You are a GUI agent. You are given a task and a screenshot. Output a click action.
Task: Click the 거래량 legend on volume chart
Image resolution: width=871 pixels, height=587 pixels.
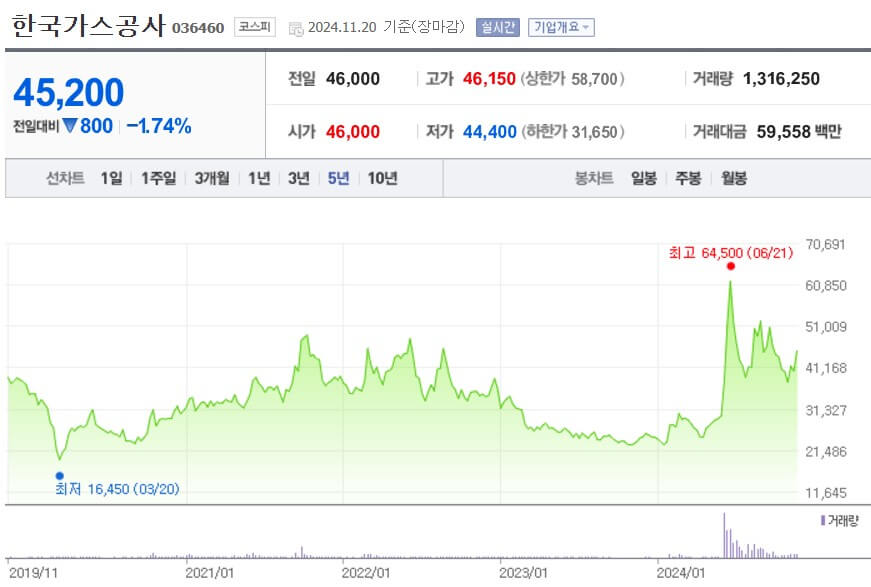coord(839,520)
